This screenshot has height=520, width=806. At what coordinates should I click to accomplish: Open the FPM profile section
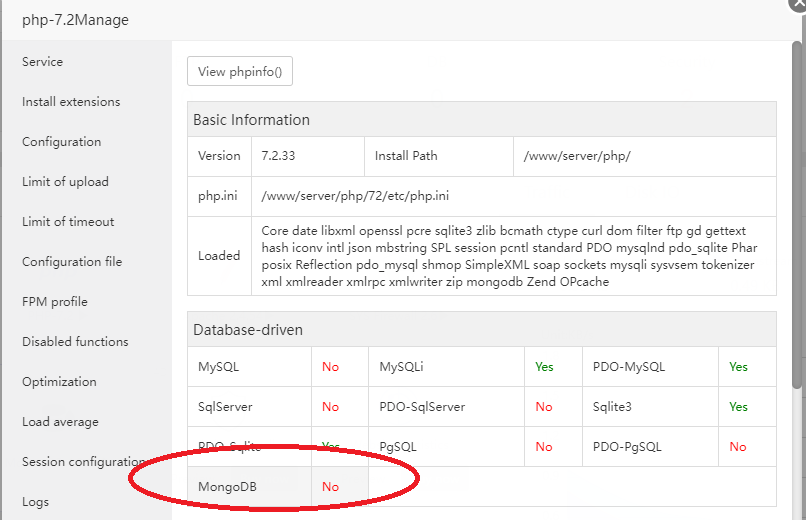(55, 302)
